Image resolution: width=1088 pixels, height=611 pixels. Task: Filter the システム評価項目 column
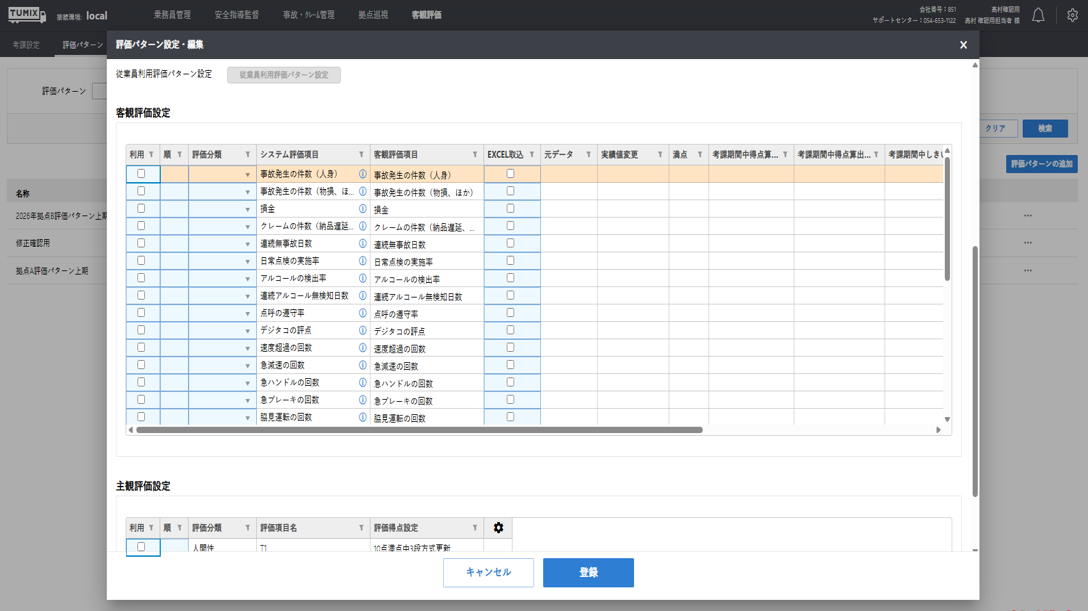pyautogui.click(x=361, y=155)
